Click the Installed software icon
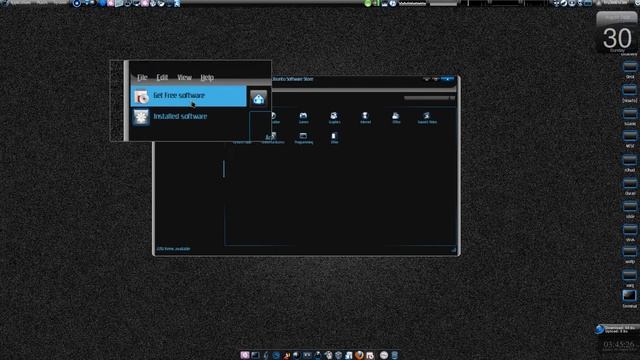This screenshot has width=640, height=360. coord(141,118)
